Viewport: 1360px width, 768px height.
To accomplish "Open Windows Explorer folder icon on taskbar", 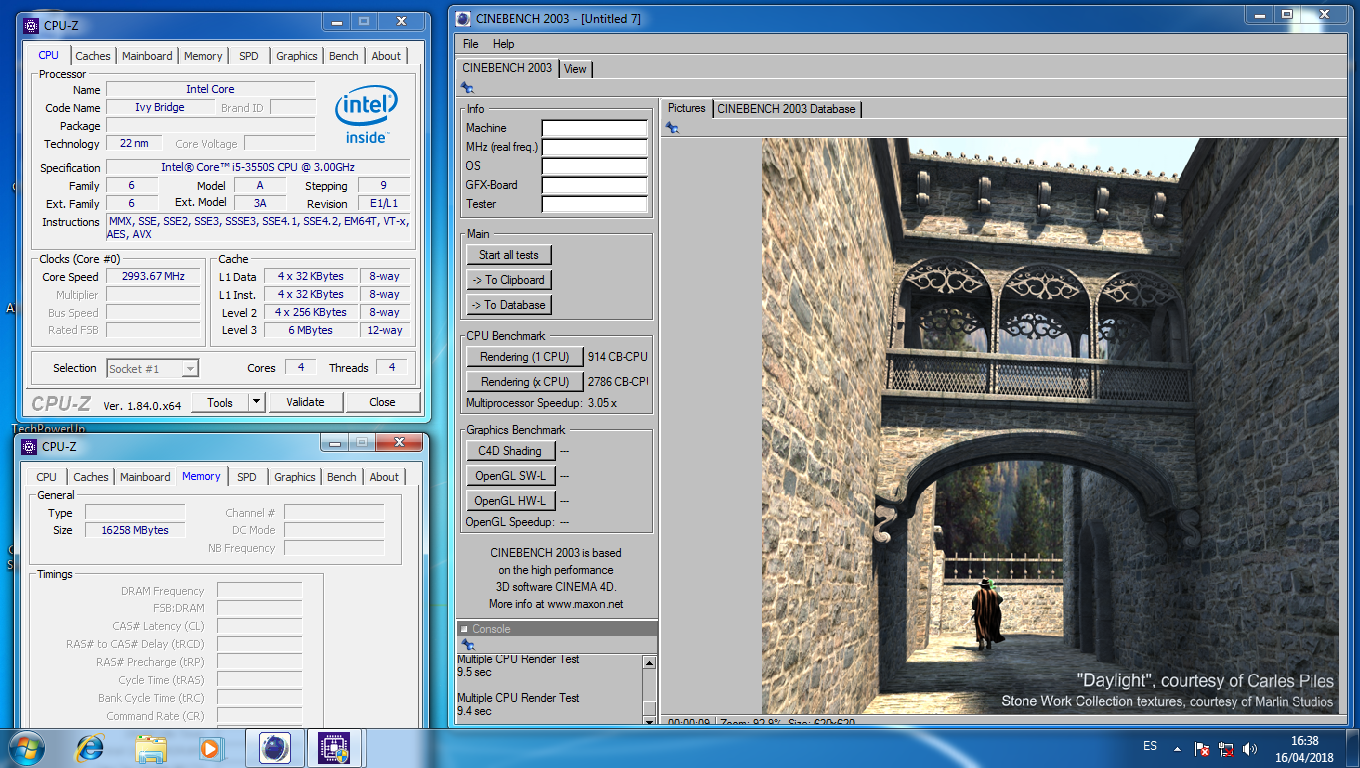I will (x=151, y=747).
